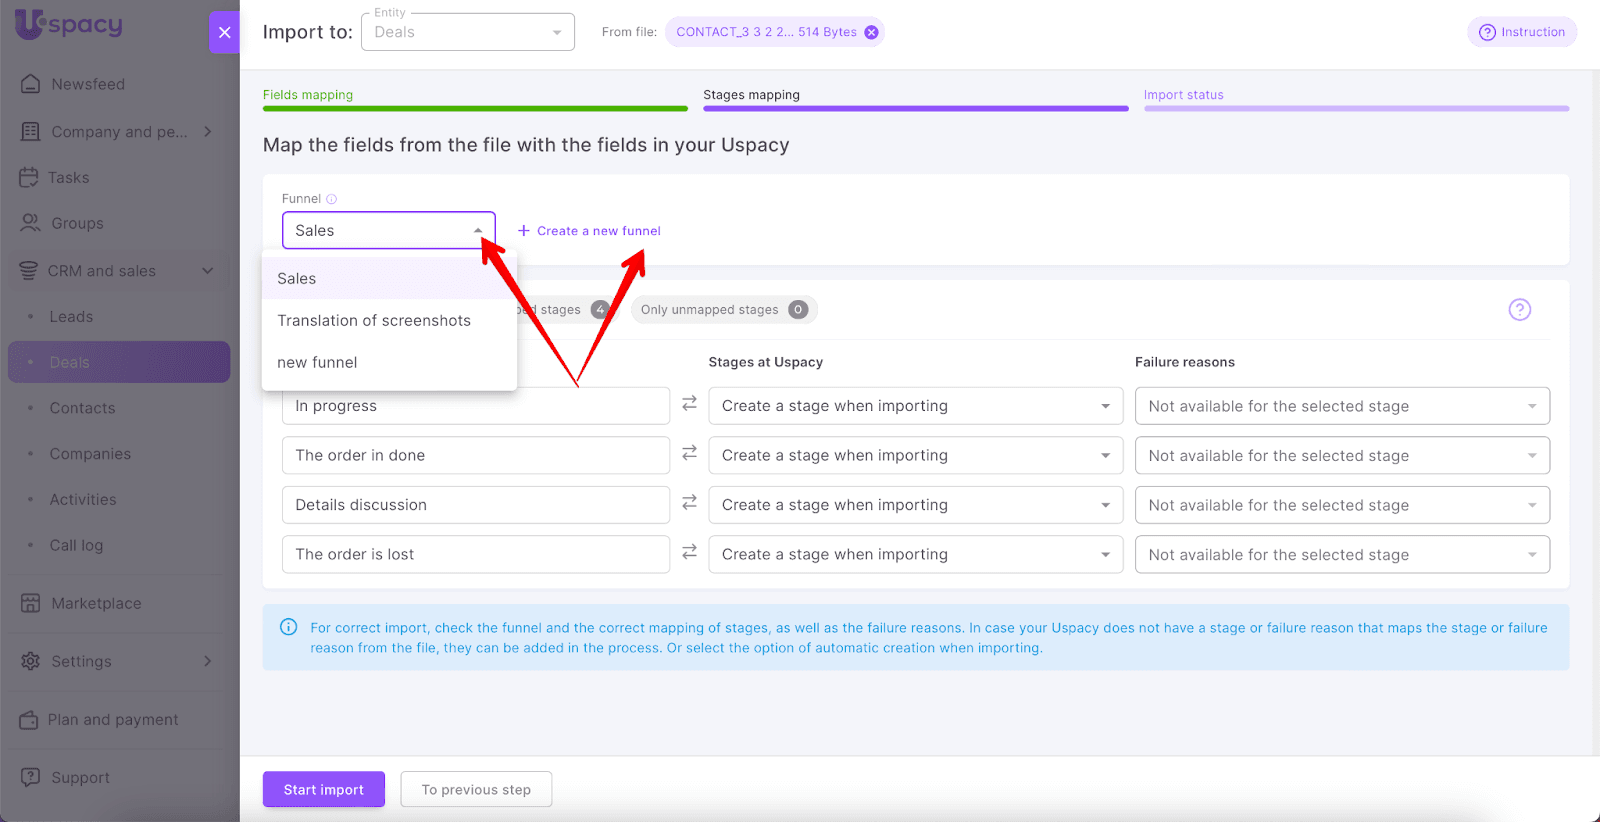The height and width of the screenshot is (822, 1600).
Task: Open Uspacy stage dropdown for Details discussion
Action: [915, 505]
